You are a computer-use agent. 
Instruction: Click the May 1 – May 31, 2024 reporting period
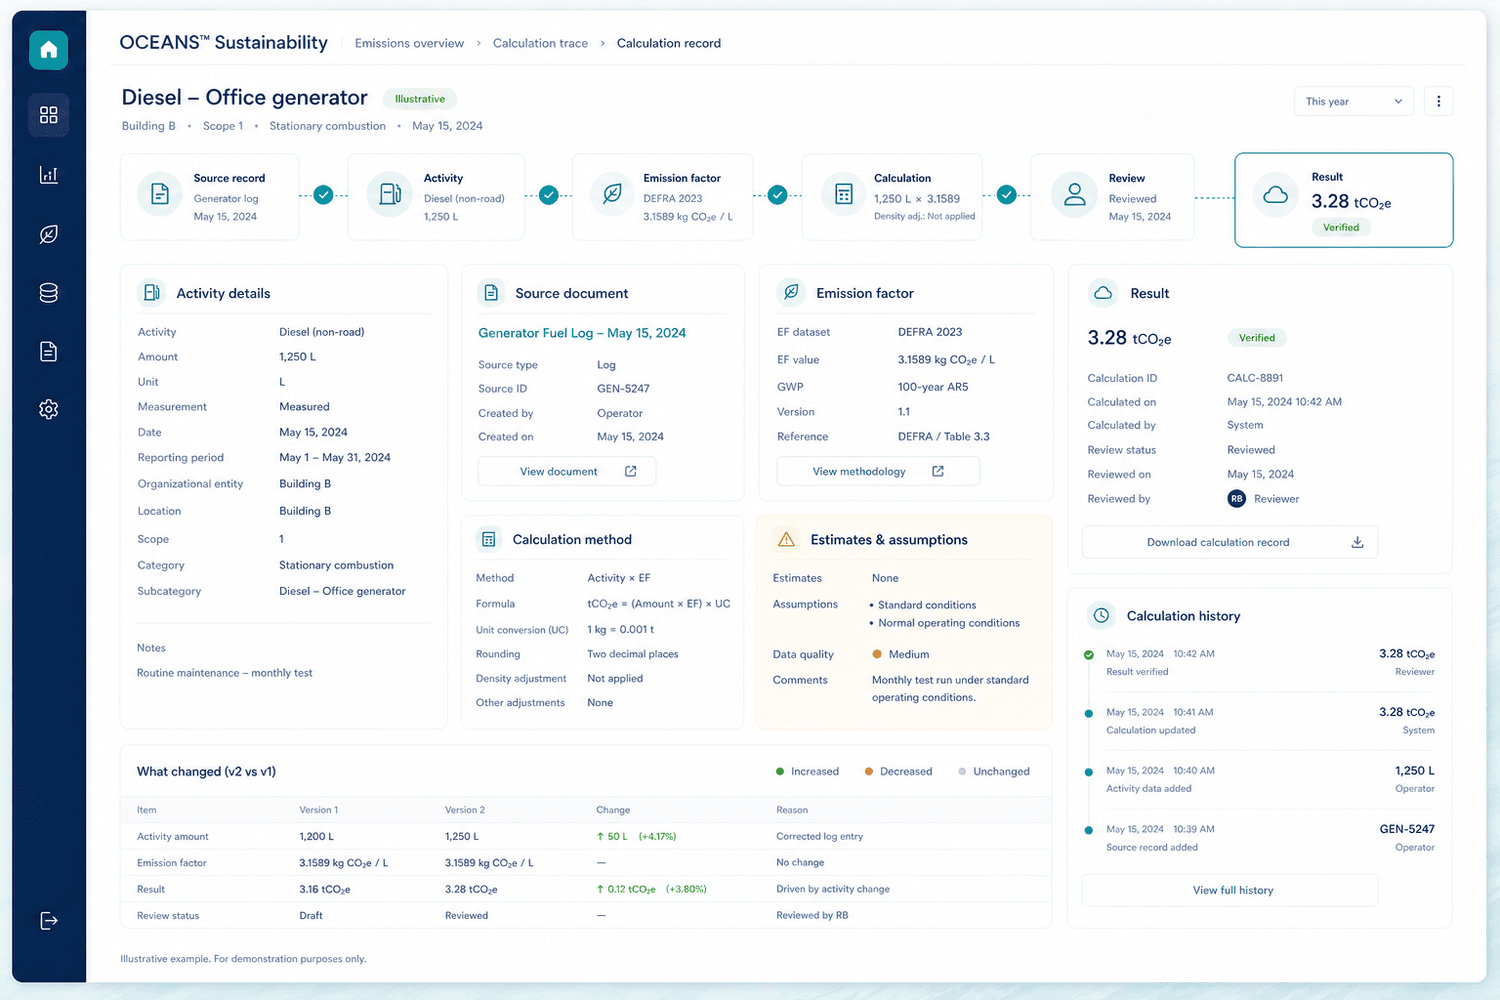pyautogui.click(x=335, y=457)
